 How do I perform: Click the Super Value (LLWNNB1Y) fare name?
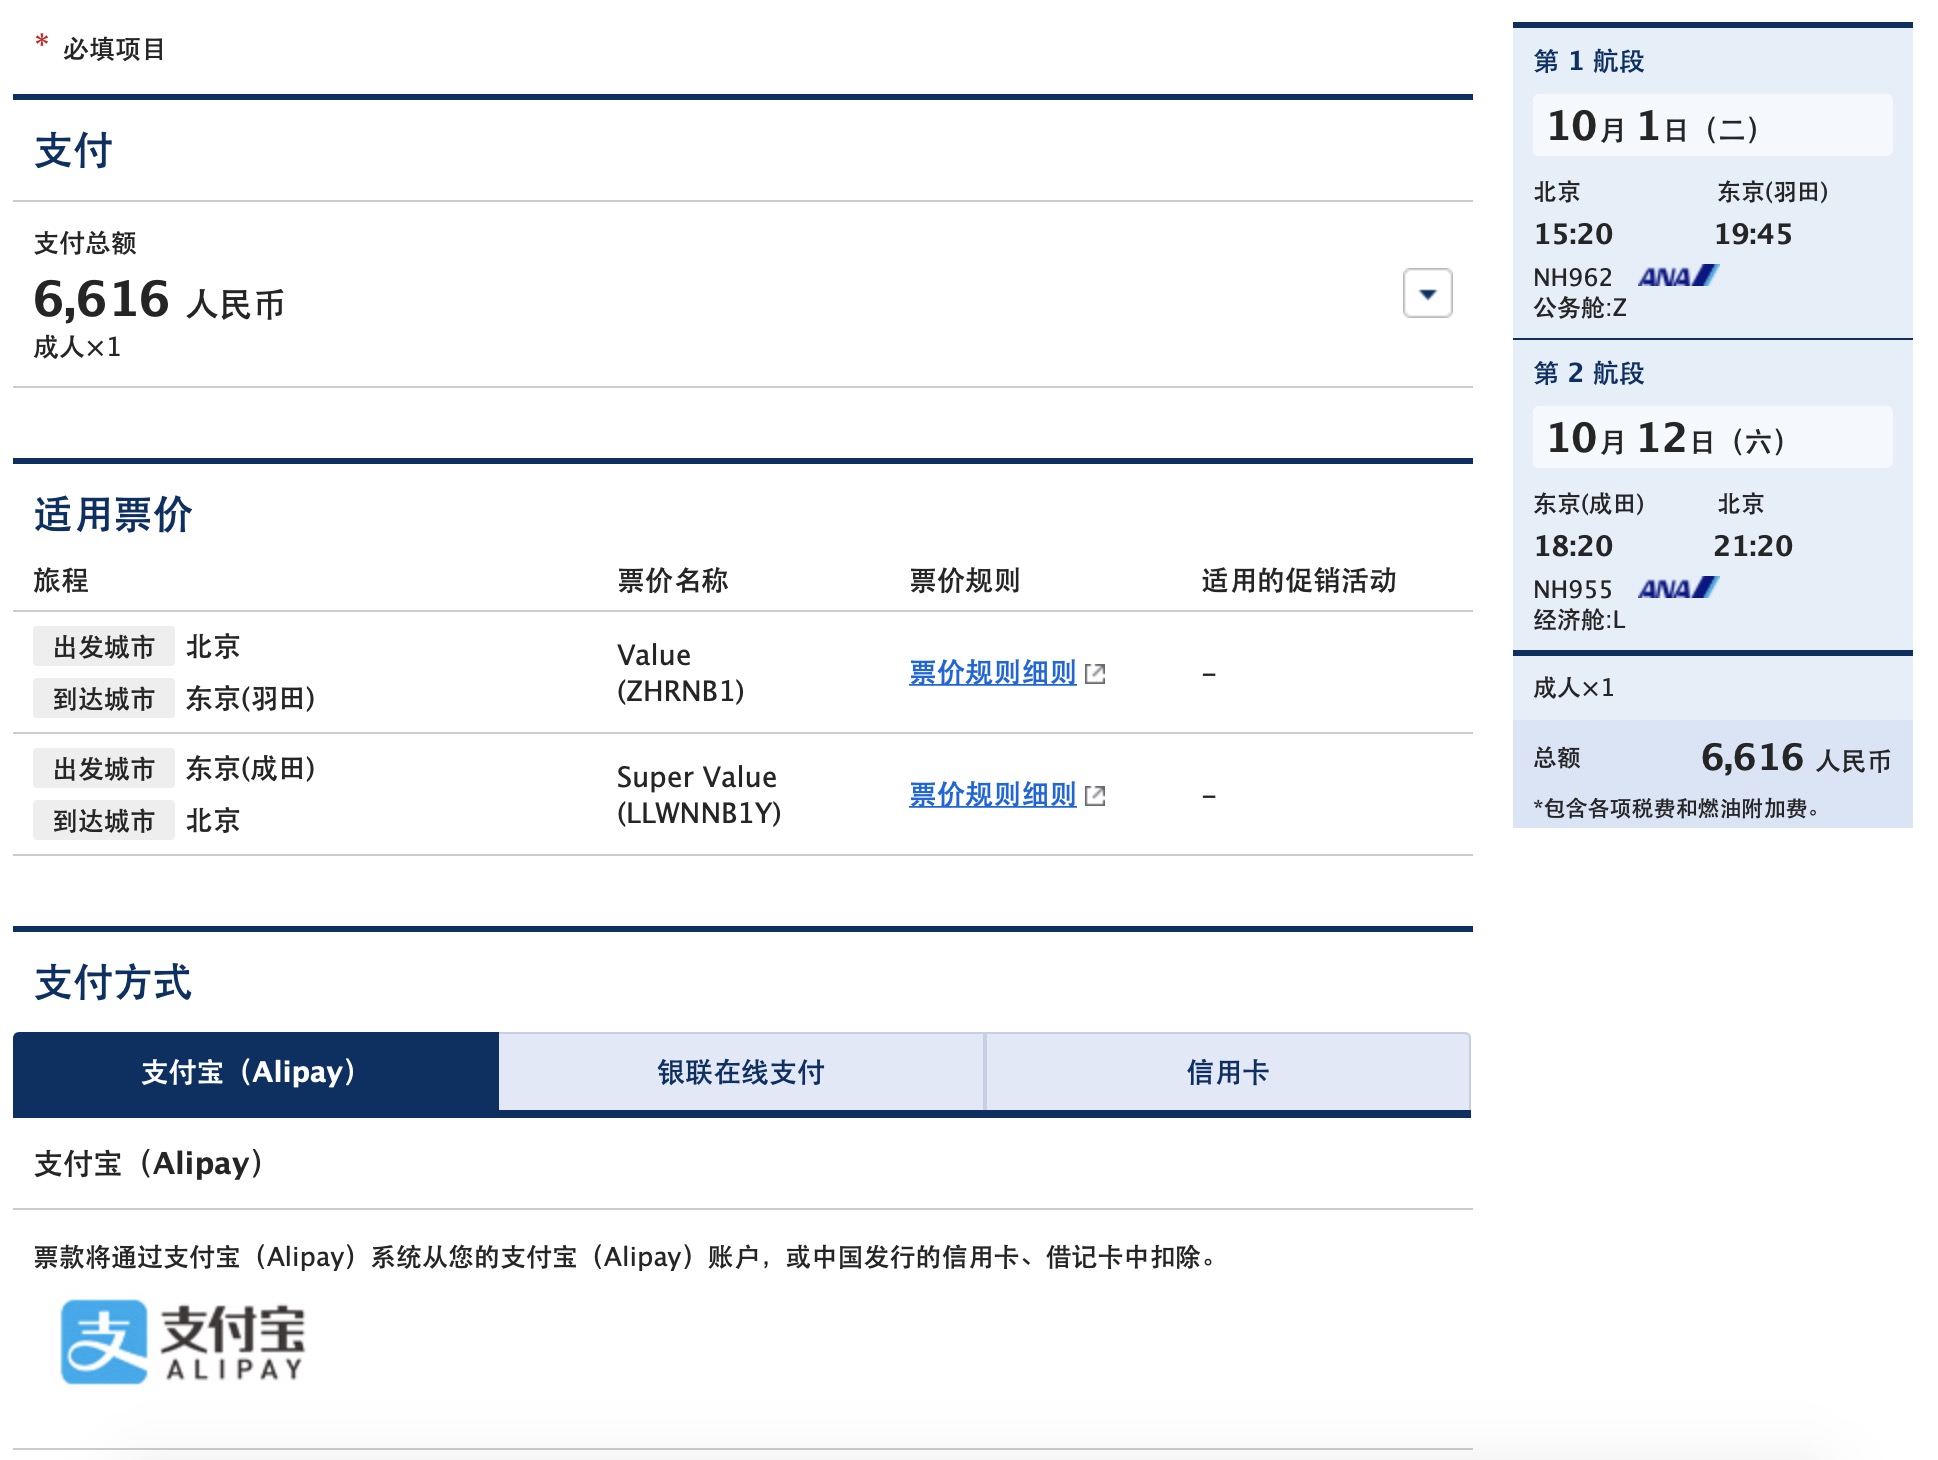click(698, 795)
